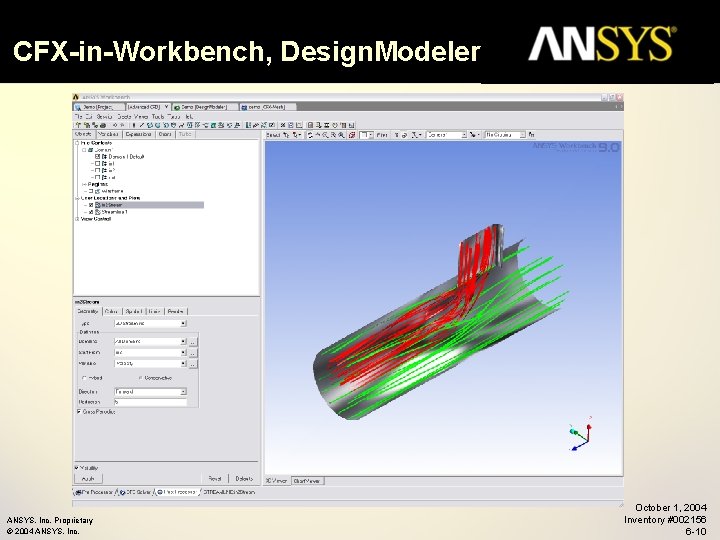Click the Zoom Box icon
Image resolution: width=720 pixels, height=540 pixels.
pyautogui.click(x=333, y=135)
